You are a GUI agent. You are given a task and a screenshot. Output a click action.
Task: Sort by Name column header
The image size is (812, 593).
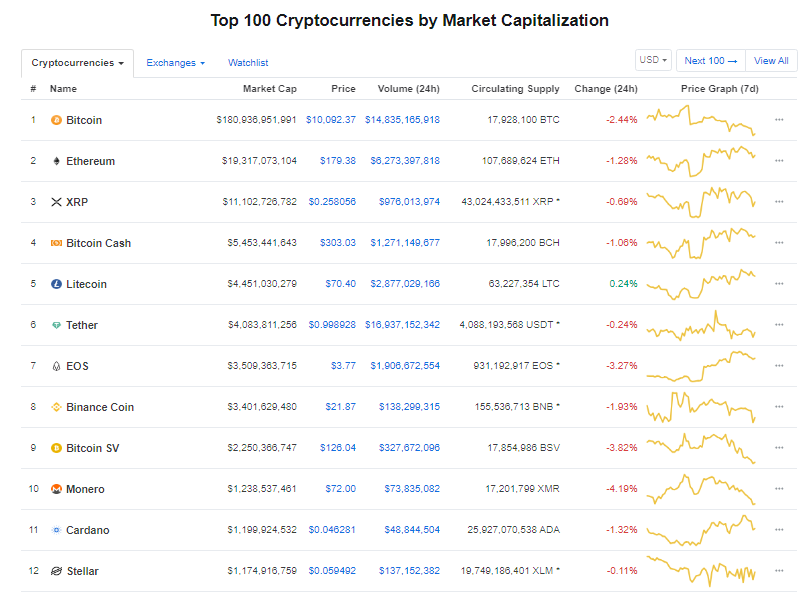coord(63,89)
